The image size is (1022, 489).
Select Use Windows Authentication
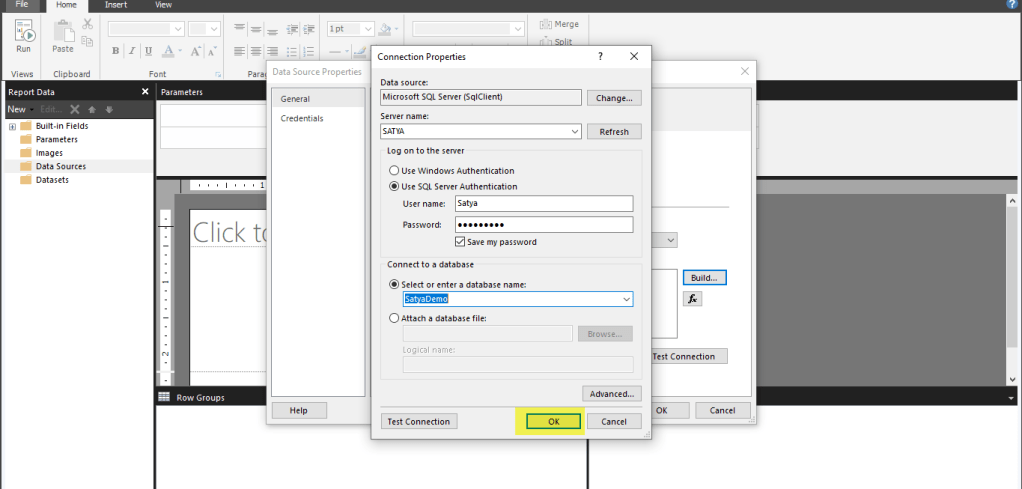click(x=394, y=171)
